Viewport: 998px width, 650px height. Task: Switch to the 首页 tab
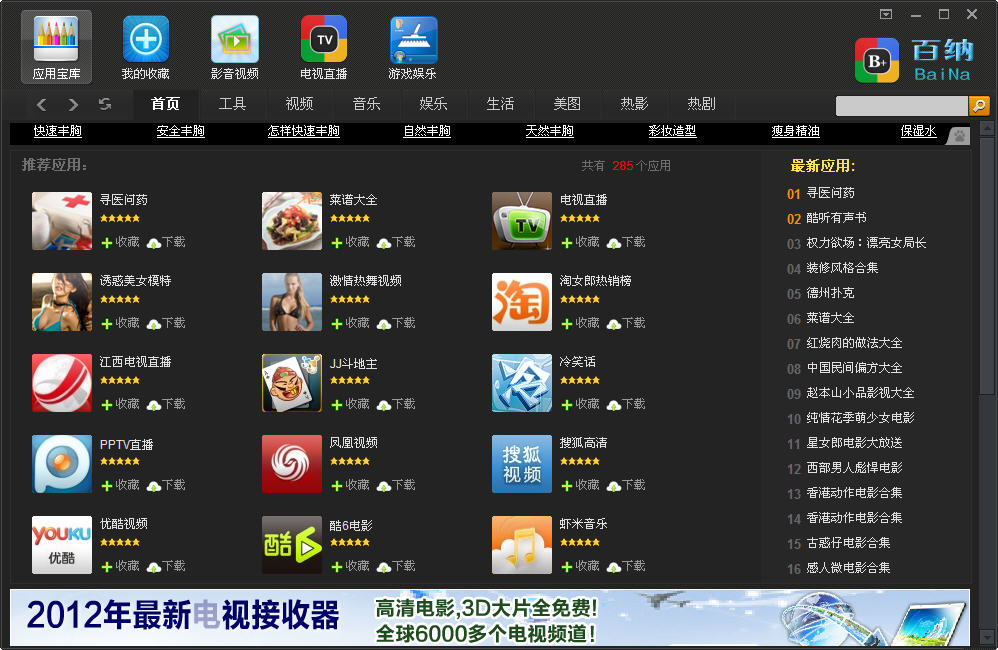(x=165, y=104)
